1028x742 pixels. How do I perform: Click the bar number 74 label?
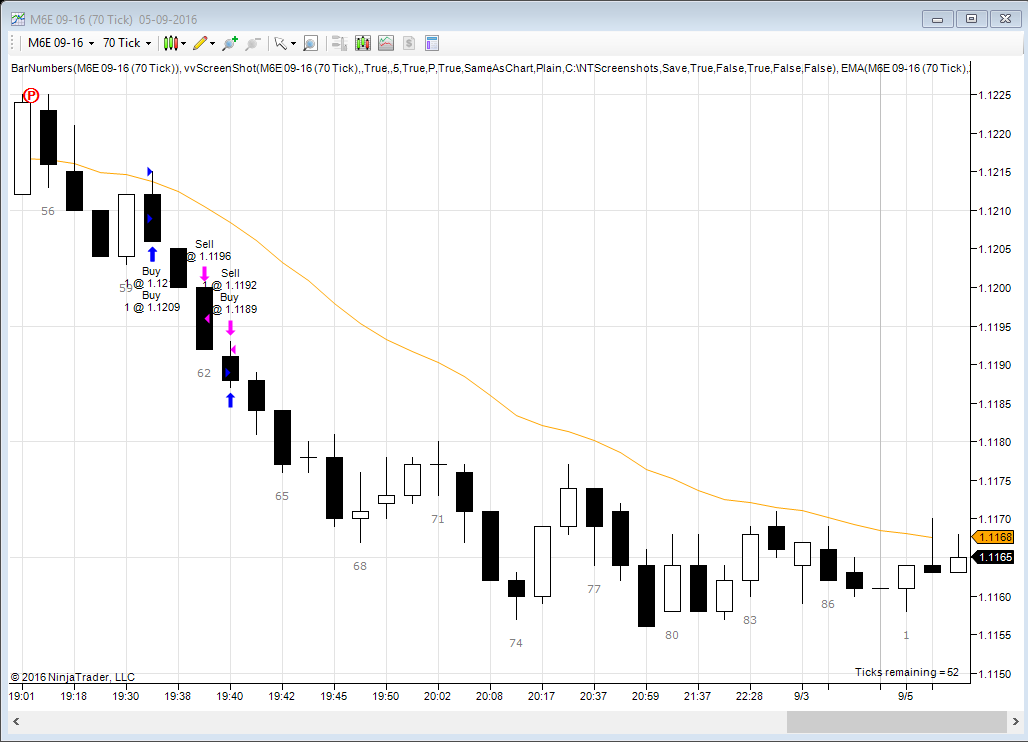(516, 644)
